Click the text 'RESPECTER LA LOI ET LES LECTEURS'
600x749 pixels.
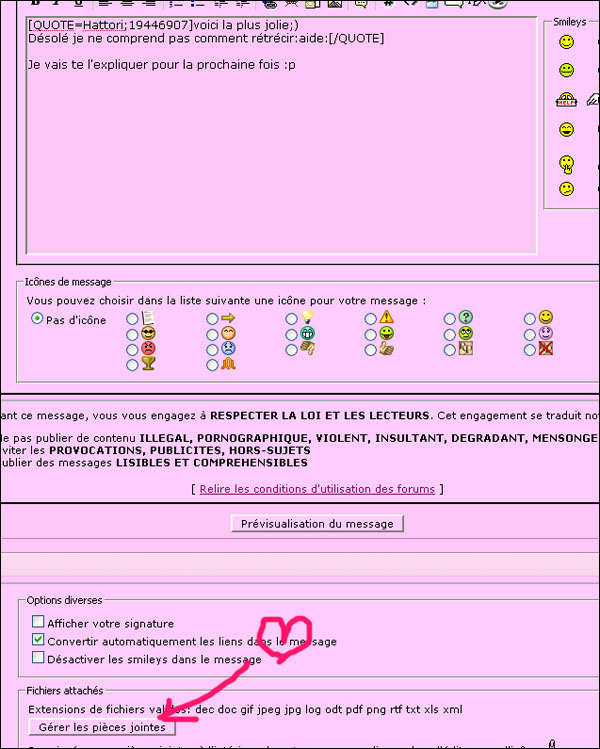click(x=320, y=416)
